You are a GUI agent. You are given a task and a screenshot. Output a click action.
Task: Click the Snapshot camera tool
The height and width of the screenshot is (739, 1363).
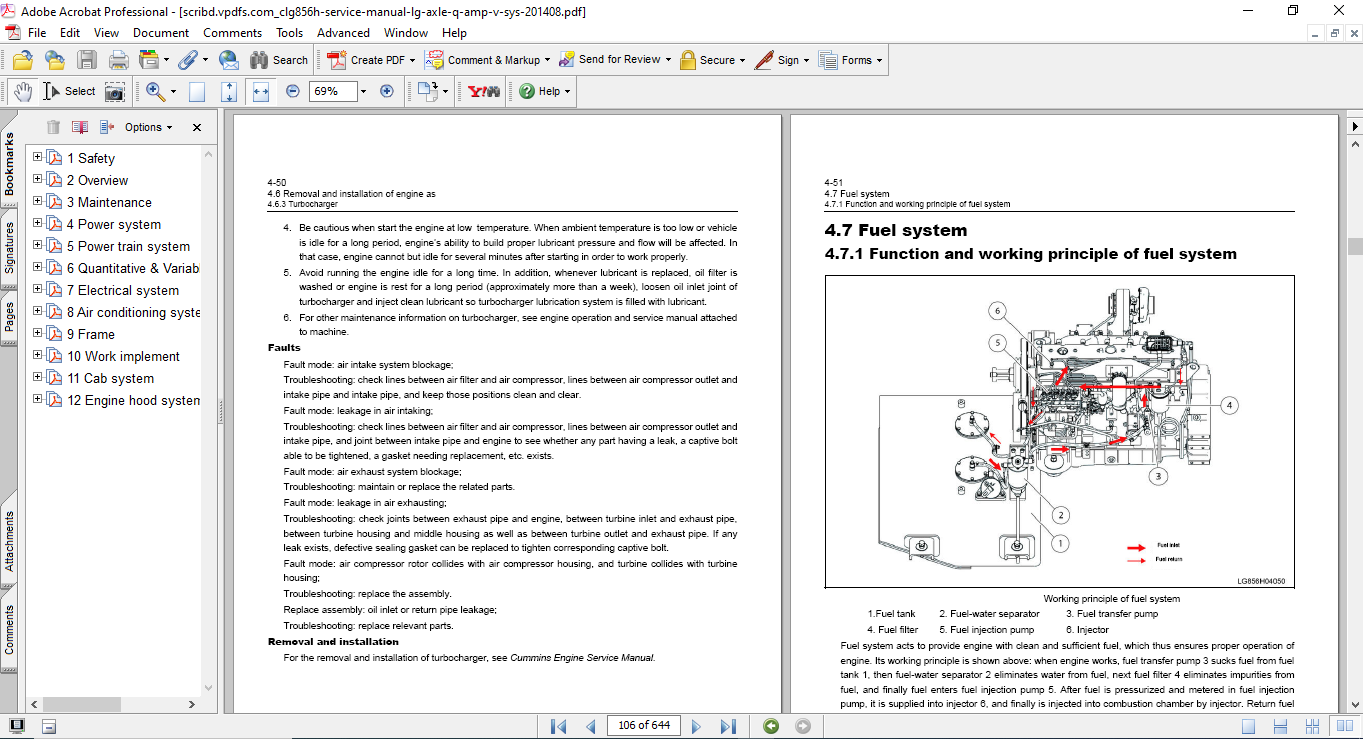tap(115, 91)
